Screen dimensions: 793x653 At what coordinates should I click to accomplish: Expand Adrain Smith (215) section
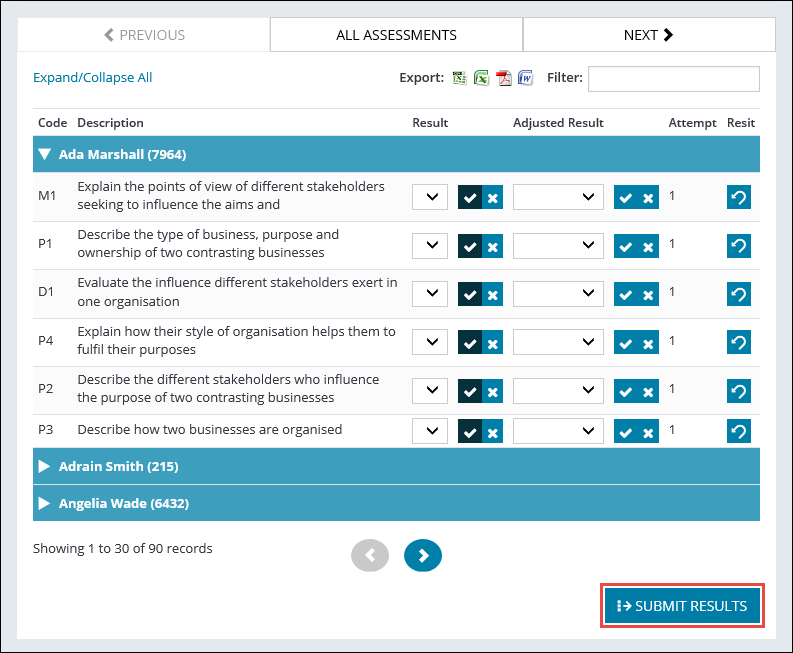(44, 467)
